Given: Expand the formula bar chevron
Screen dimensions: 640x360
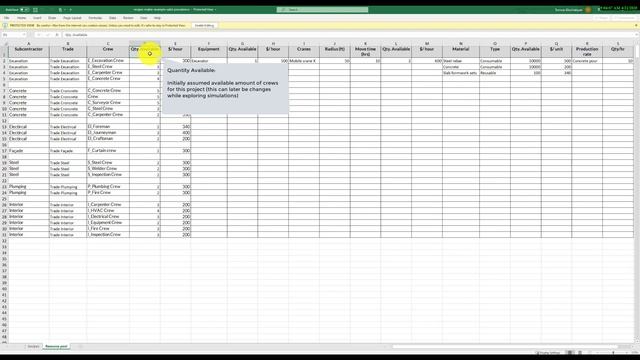Looking at the screenshot, I should pyautogui.click(x=636, y=35).
